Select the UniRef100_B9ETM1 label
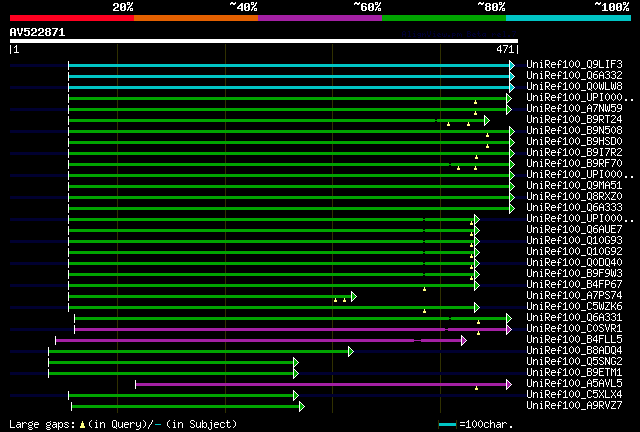The height and width of the screenshot is (432, 640). click(x=574, y=373)
